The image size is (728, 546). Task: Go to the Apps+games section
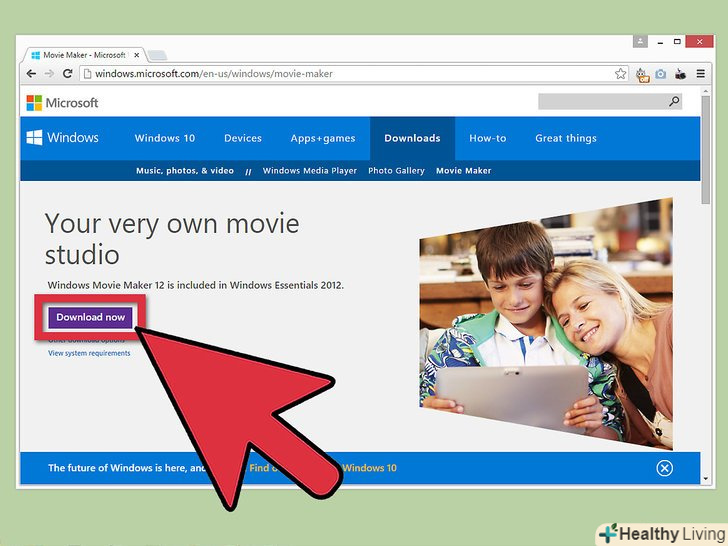click(x=323, y=138)
